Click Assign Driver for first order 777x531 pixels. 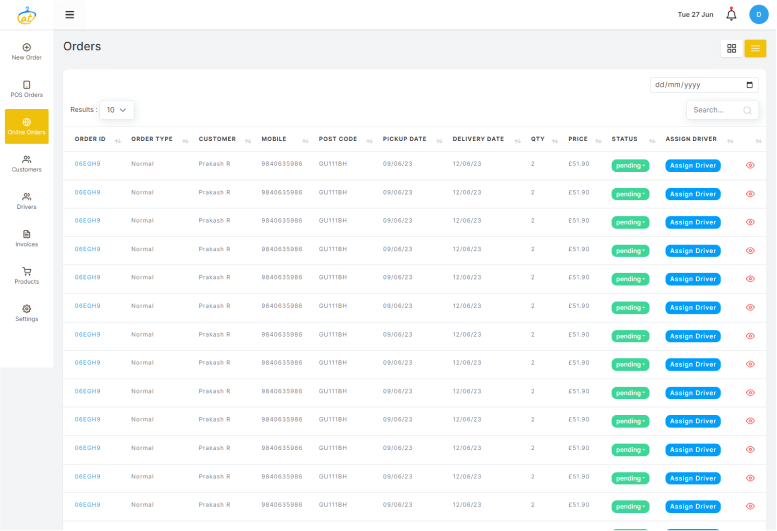(x=693, y=165)
